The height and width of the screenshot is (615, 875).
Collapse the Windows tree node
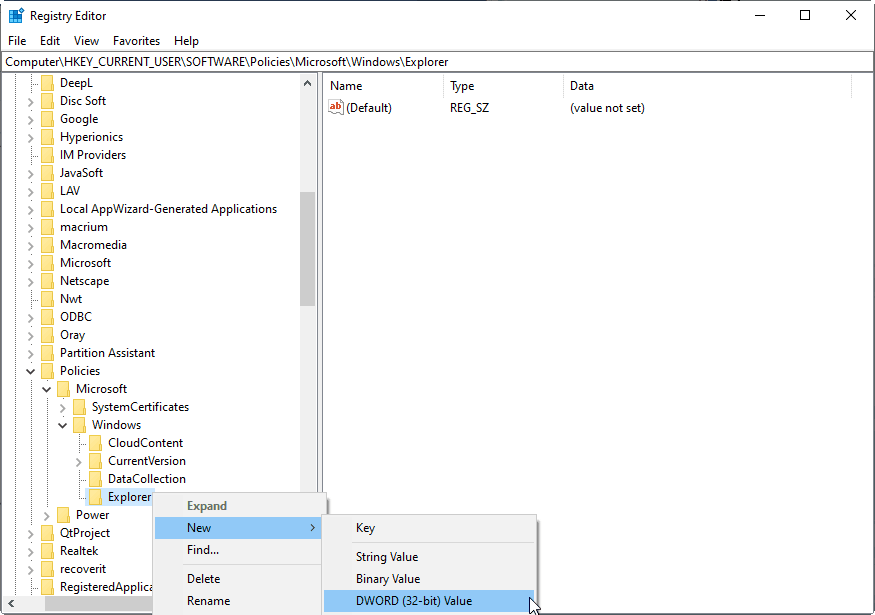pyautogui.click(x=62, y=425)
